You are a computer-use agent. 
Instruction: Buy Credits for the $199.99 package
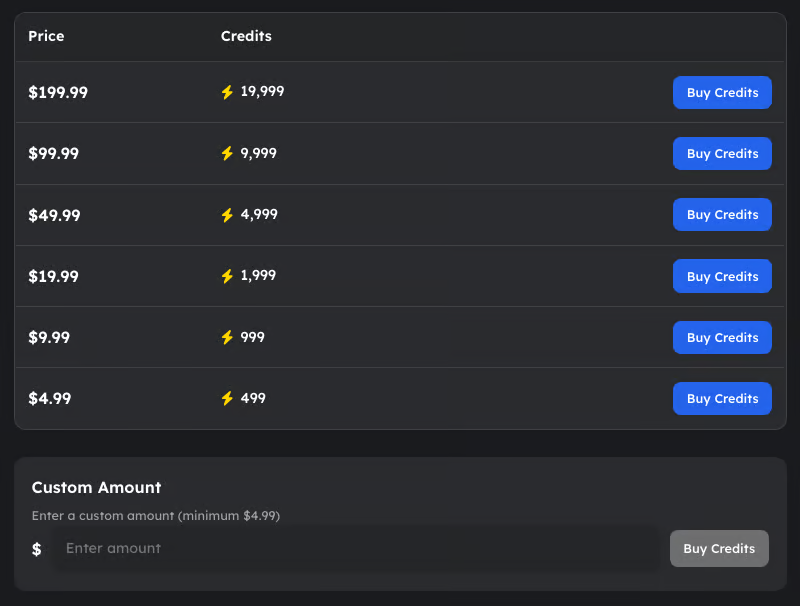(x=722, y=92)
